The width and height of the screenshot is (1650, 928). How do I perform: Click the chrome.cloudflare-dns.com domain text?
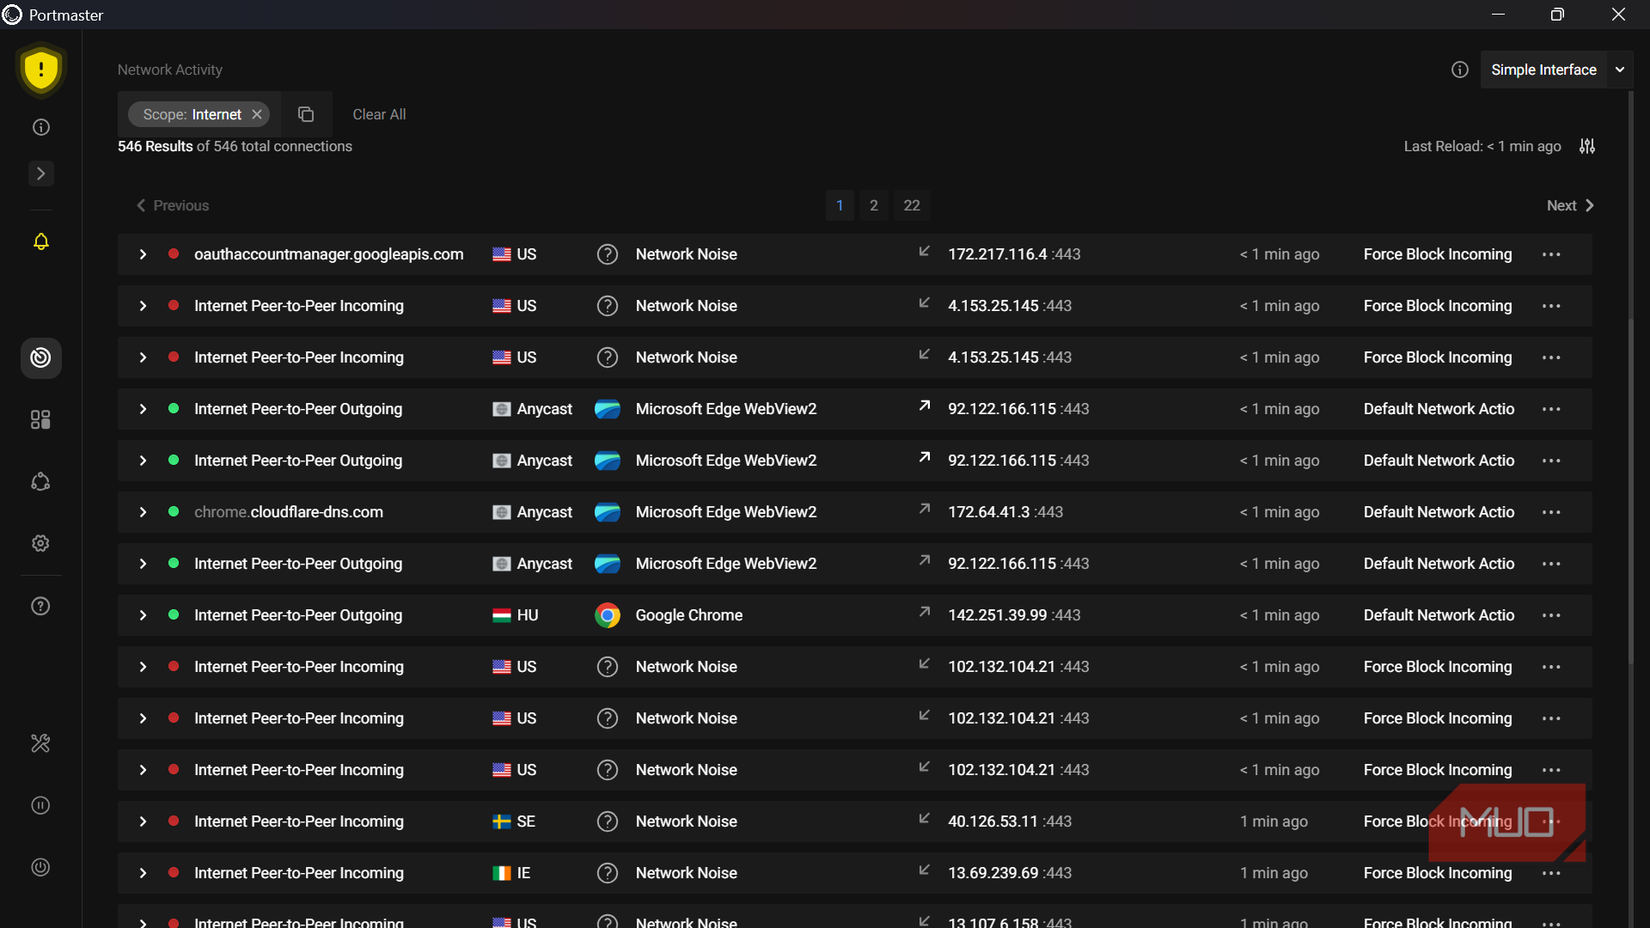(289, 512)
